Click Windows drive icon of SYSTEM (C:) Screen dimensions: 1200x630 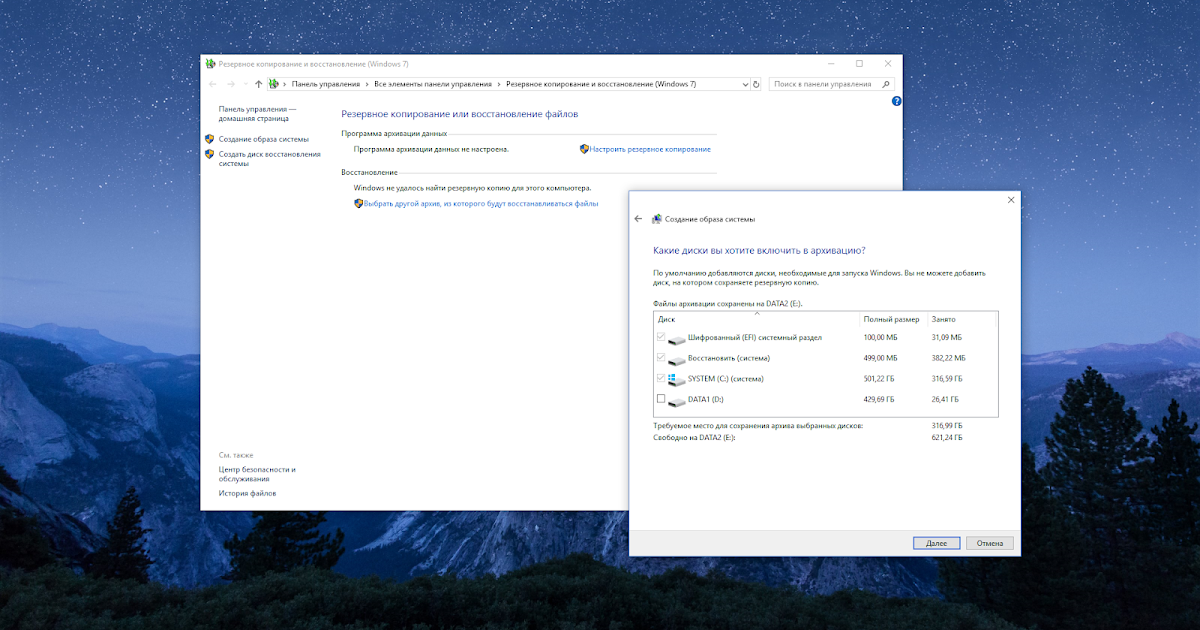click(x=677, y=379)
